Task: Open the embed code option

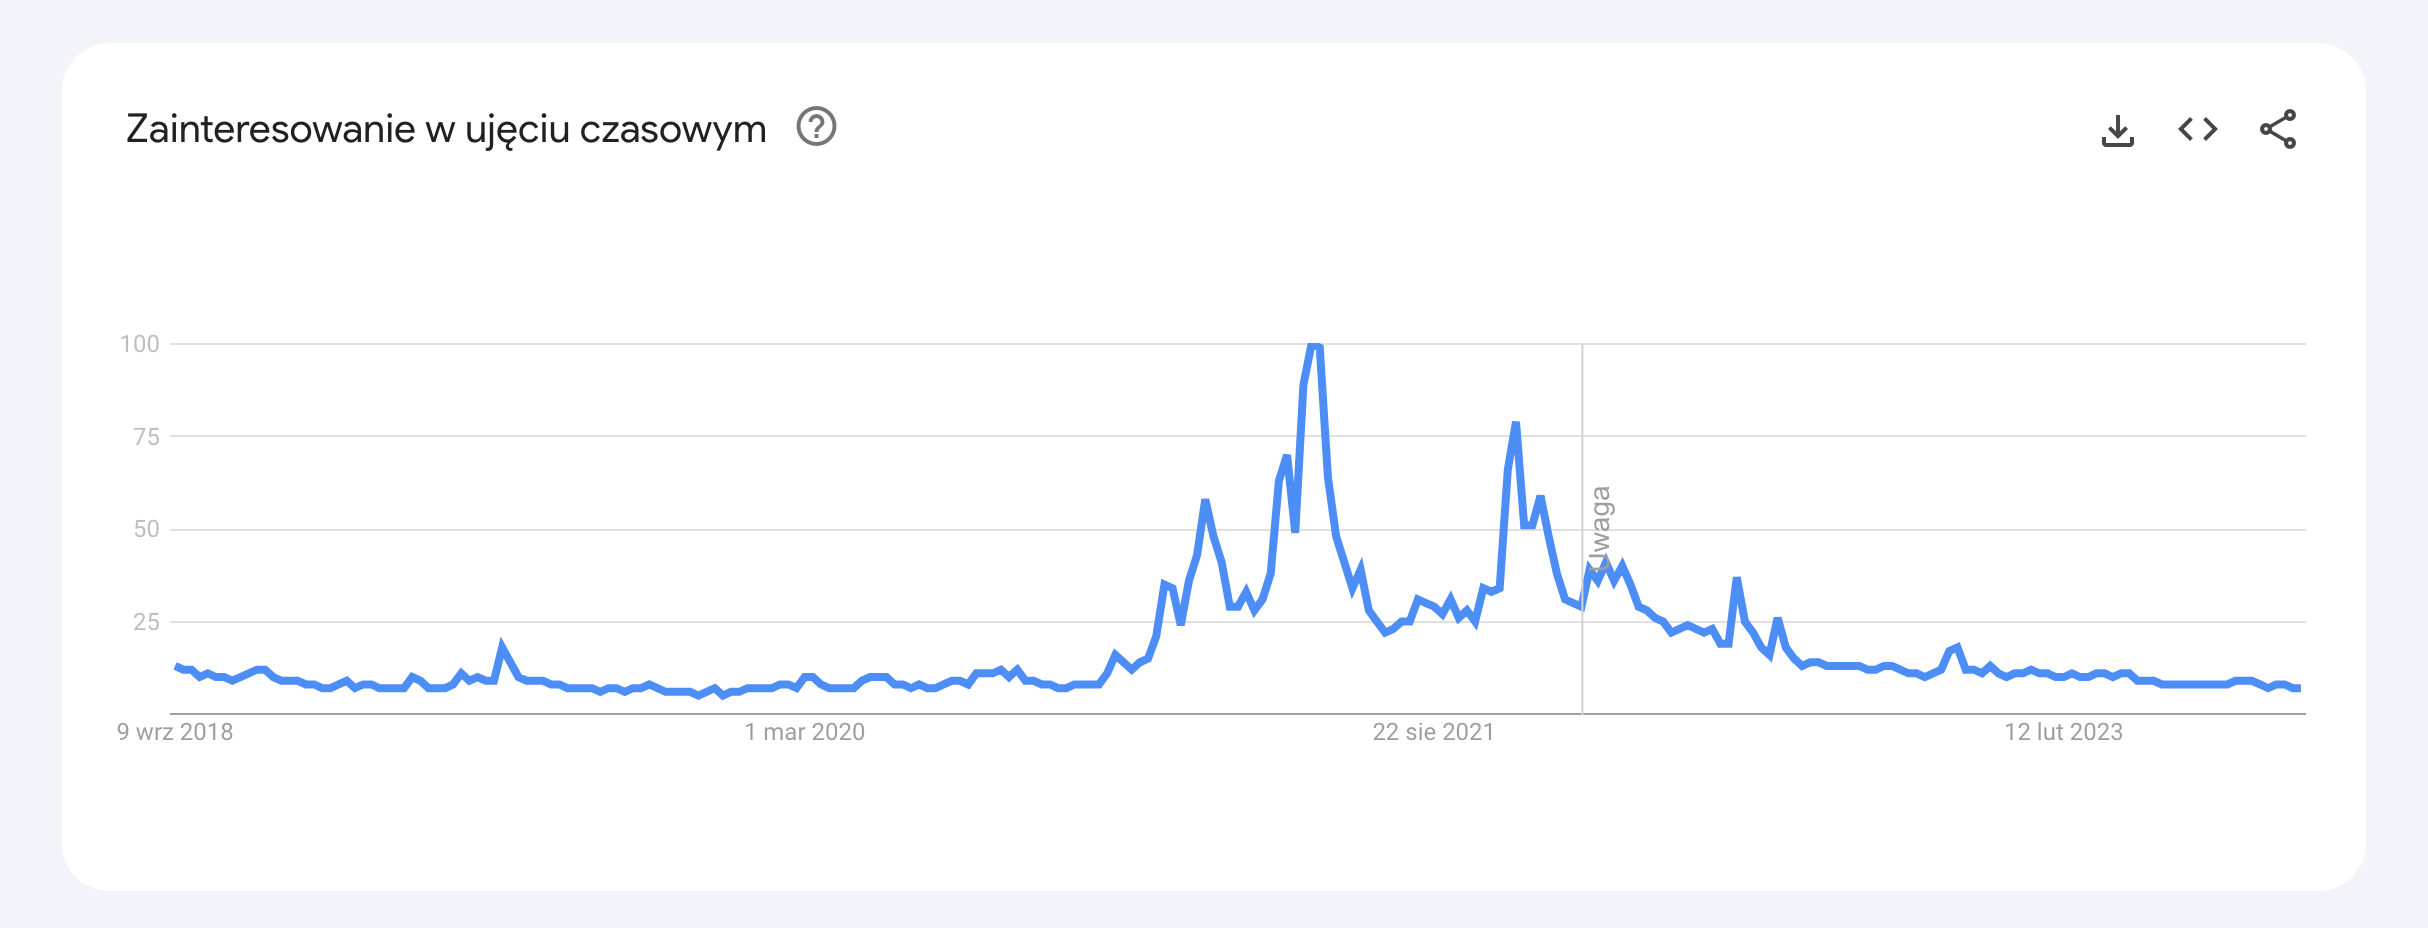Action: click(2197, 129)
